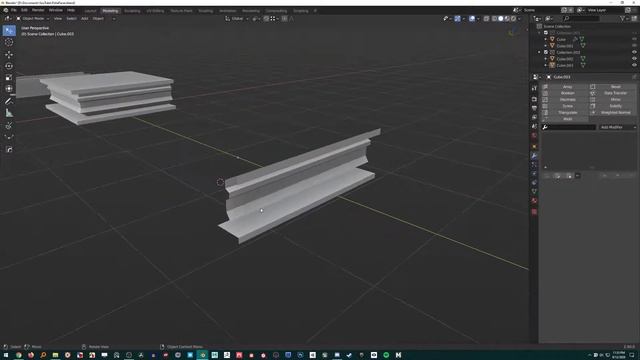Toggle visibility eye for Collection.002
This screenshot has width=640, height=360.
[x=634, y=52]
